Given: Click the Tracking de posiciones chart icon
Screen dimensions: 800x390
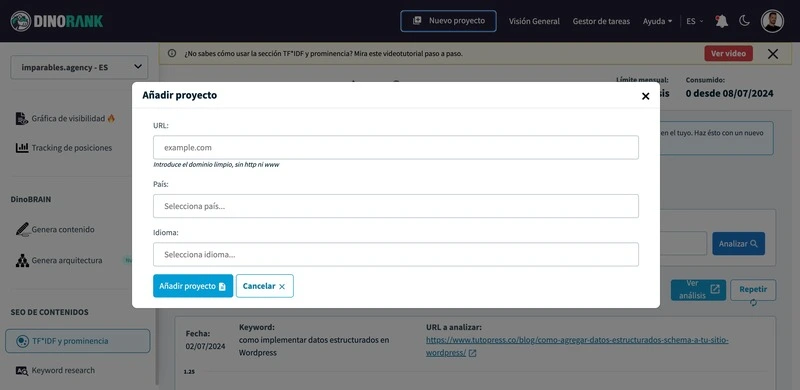Looking at the screenshot, I should (x=22, y=148).
